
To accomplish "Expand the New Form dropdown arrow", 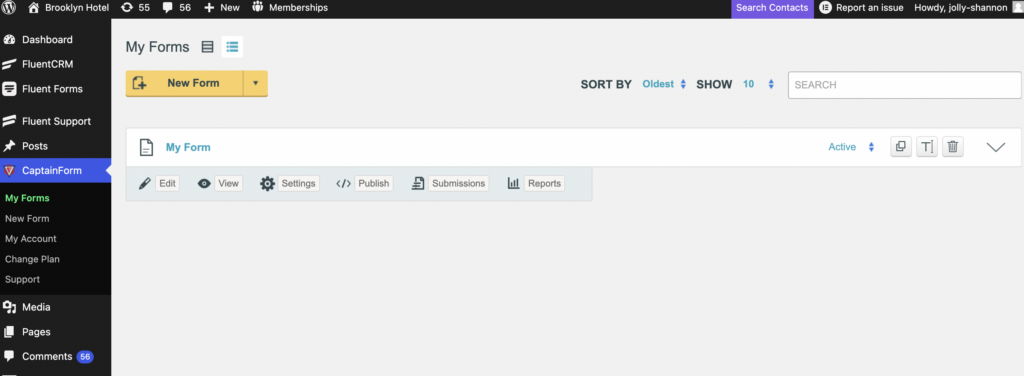I will (x=255, y=84).
